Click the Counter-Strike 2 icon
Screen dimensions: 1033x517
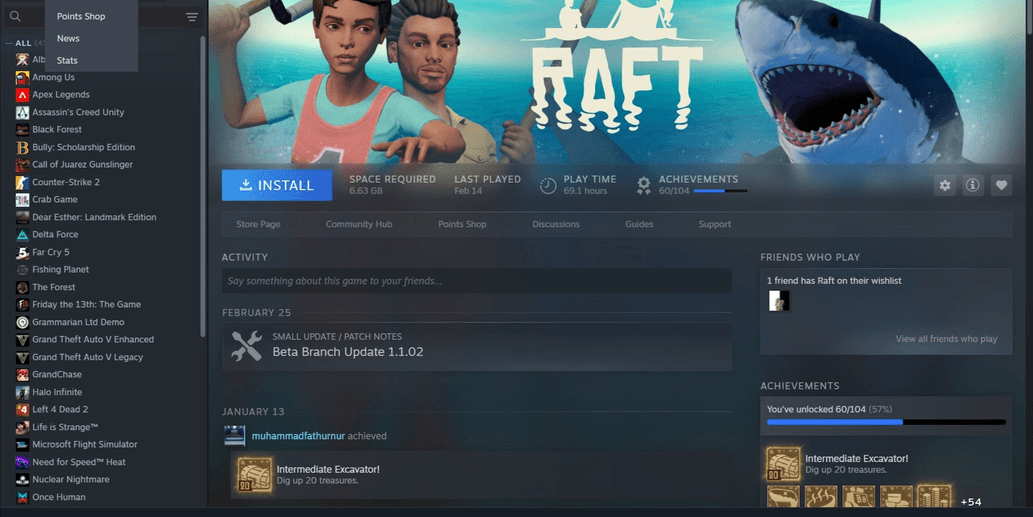22,182
